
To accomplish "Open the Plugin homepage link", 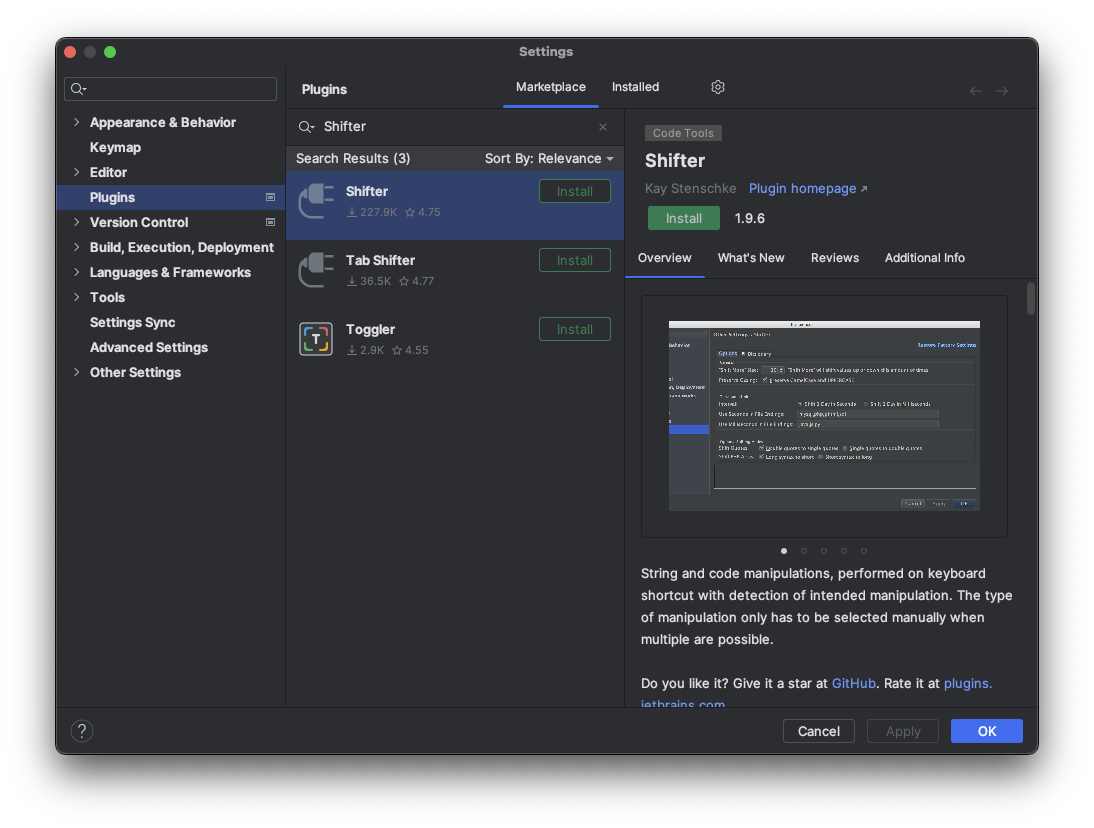I will (x=807, y=189).
